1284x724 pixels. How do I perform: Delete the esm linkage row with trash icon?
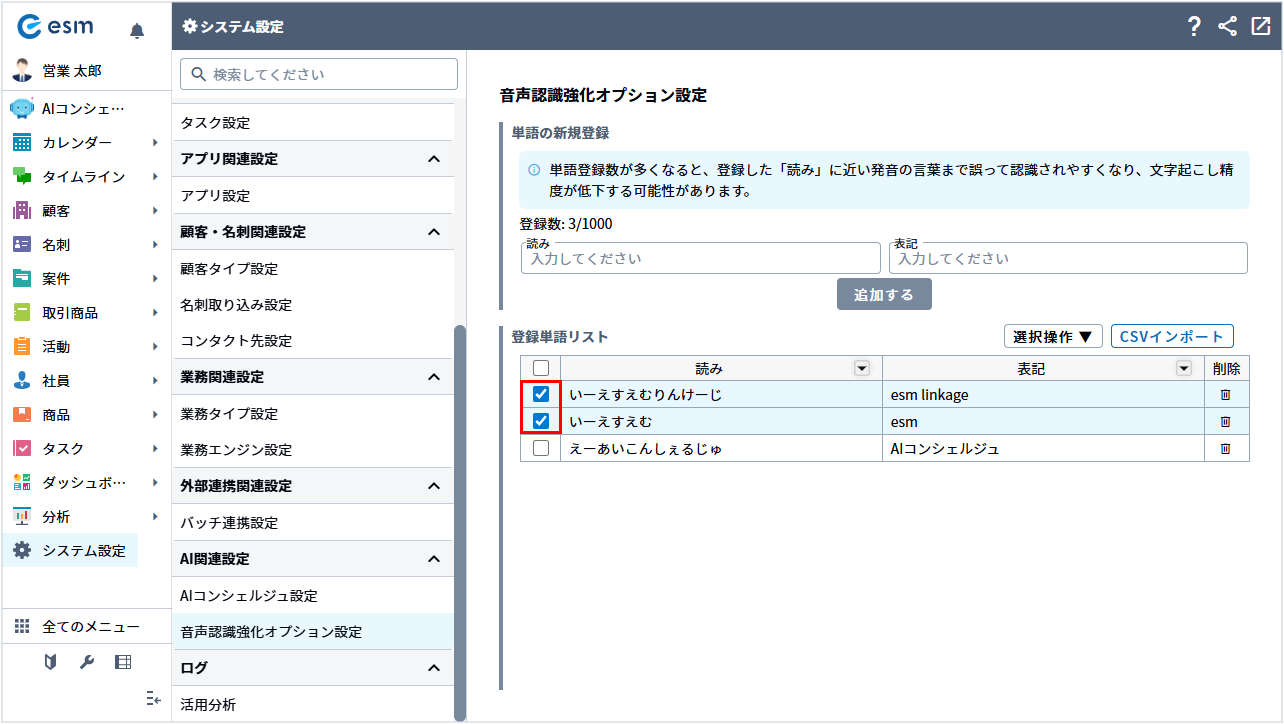coord(1225,395)
